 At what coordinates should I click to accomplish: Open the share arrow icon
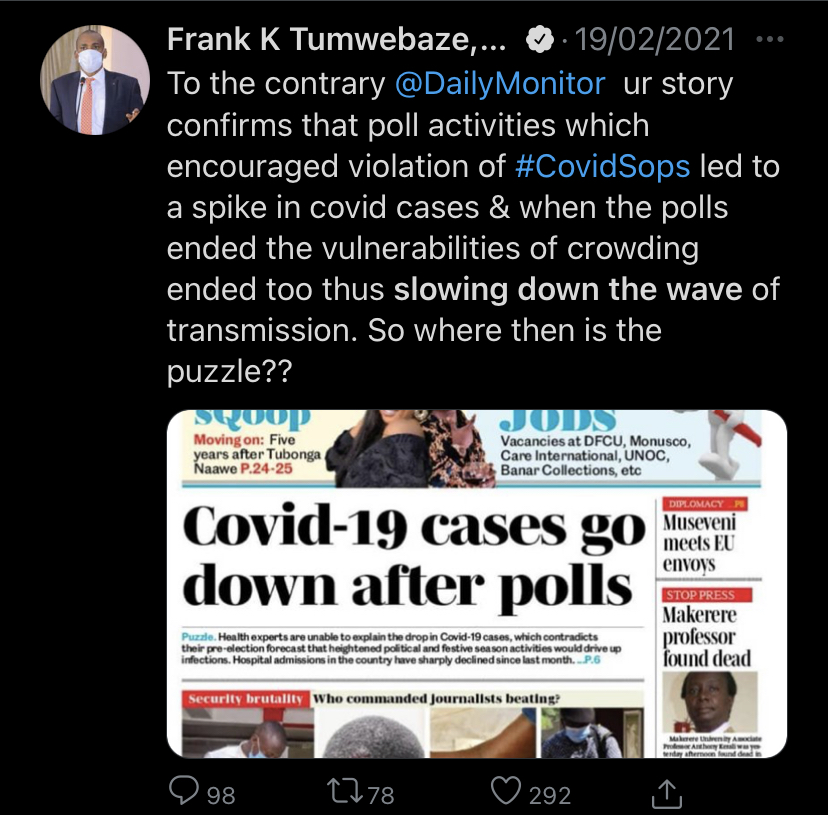pyautogui.click(x=667, y=793)
